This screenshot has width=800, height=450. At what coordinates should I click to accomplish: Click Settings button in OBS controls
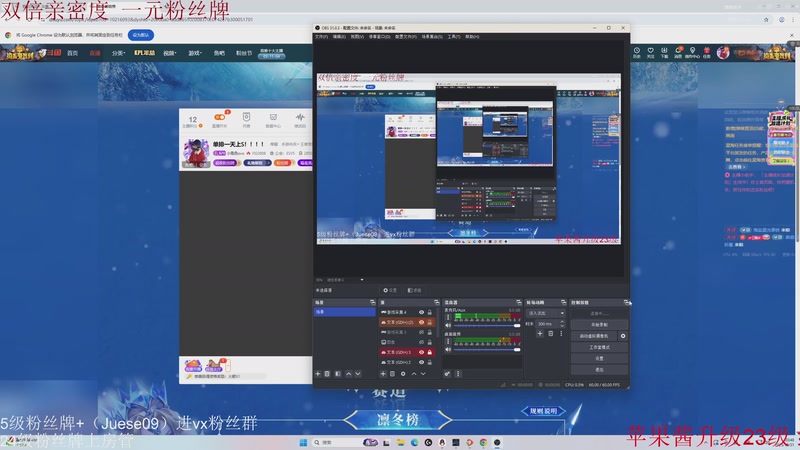point(599,359)
